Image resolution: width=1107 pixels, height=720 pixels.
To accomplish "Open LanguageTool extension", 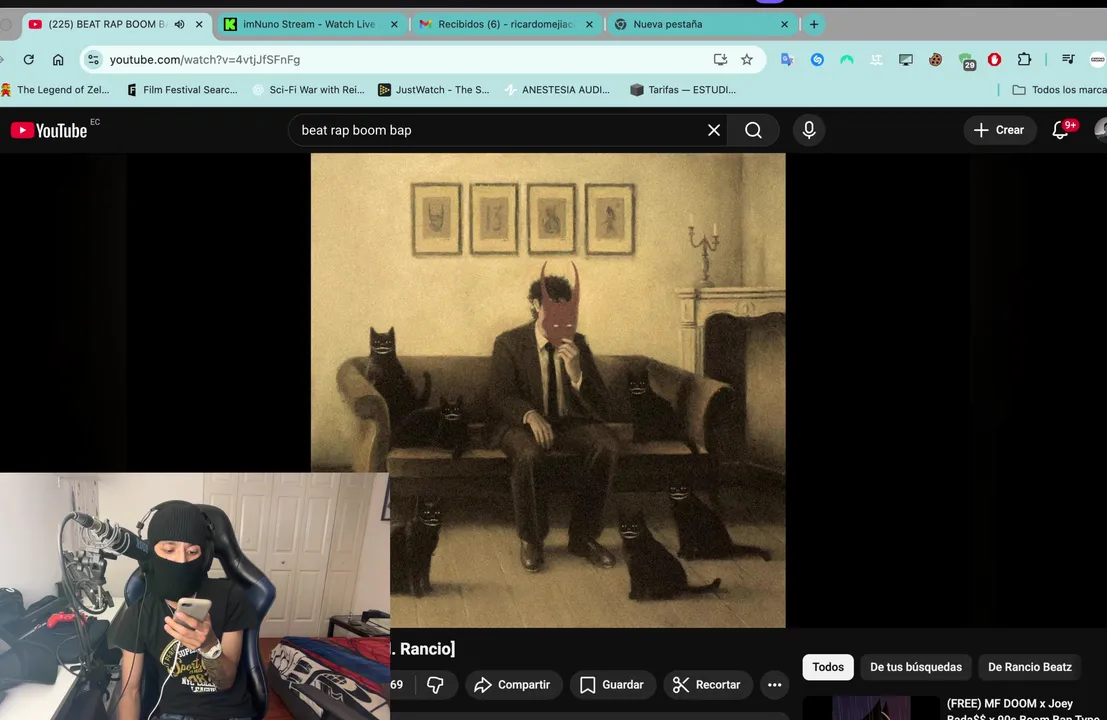I will (x=876, y=59).
